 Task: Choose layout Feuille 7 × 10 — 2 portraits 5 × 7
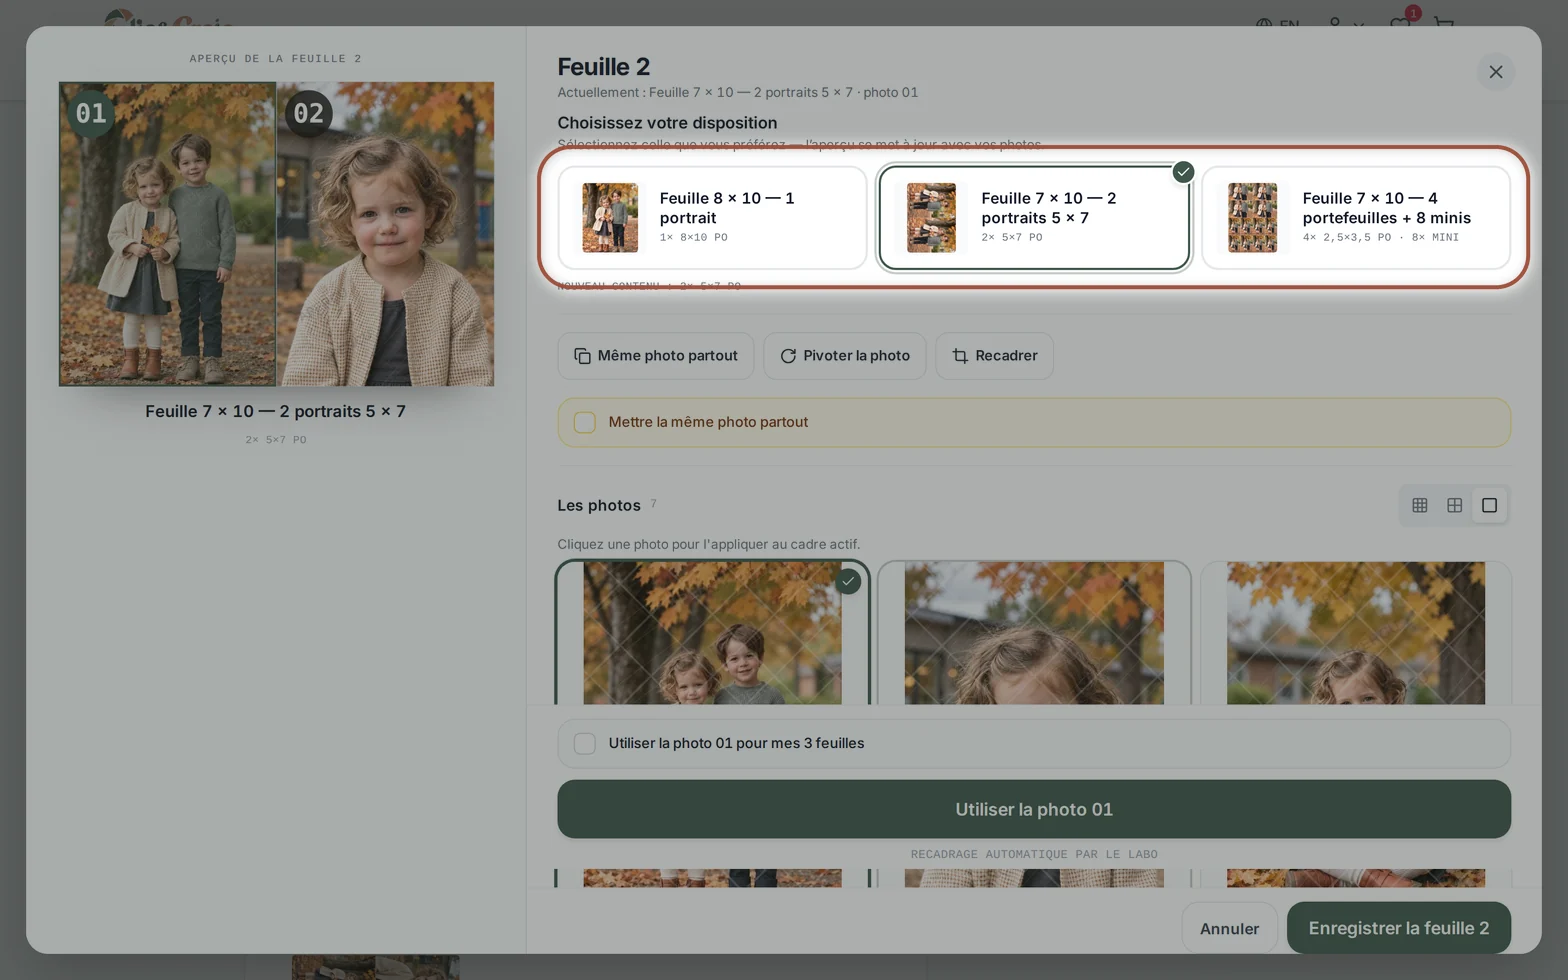tap(1034, 217)
